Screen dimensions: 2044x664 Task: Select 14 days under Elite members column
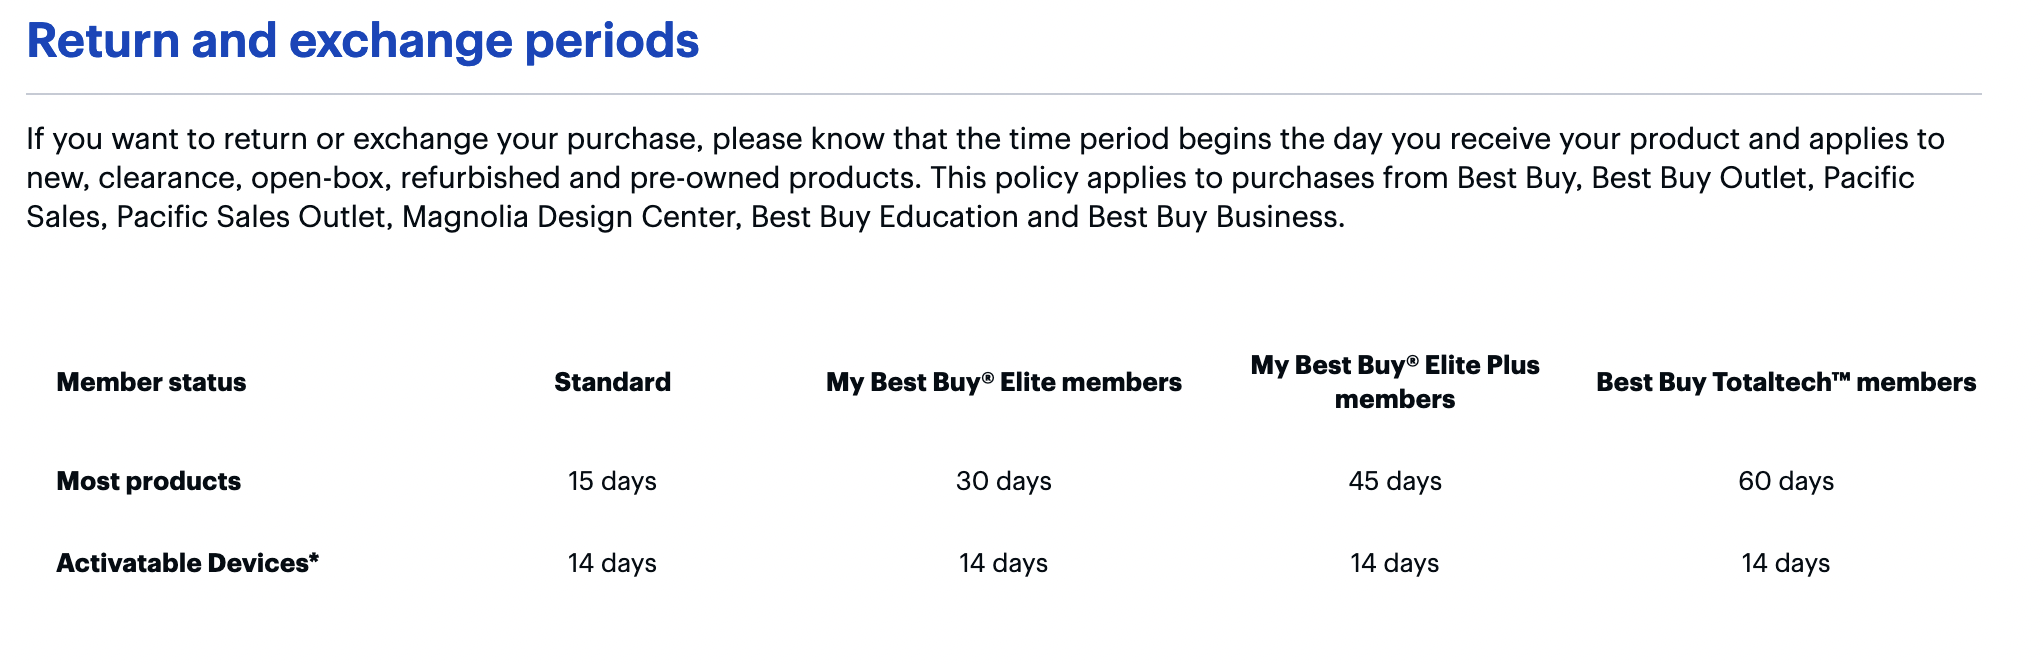click(1003, 563)
